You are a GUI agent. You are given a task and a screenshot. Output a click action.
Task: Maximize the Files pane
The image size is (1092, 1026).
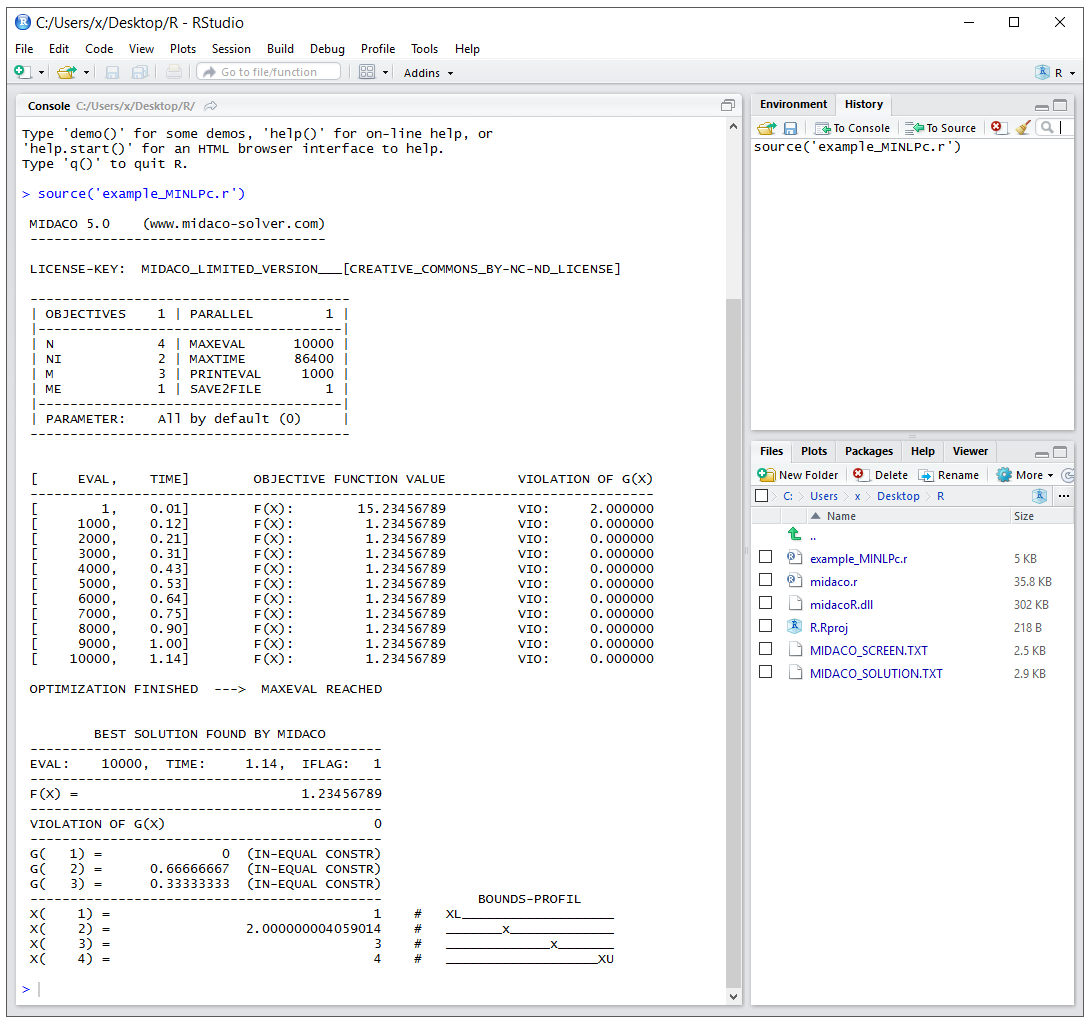point(1060,452)
